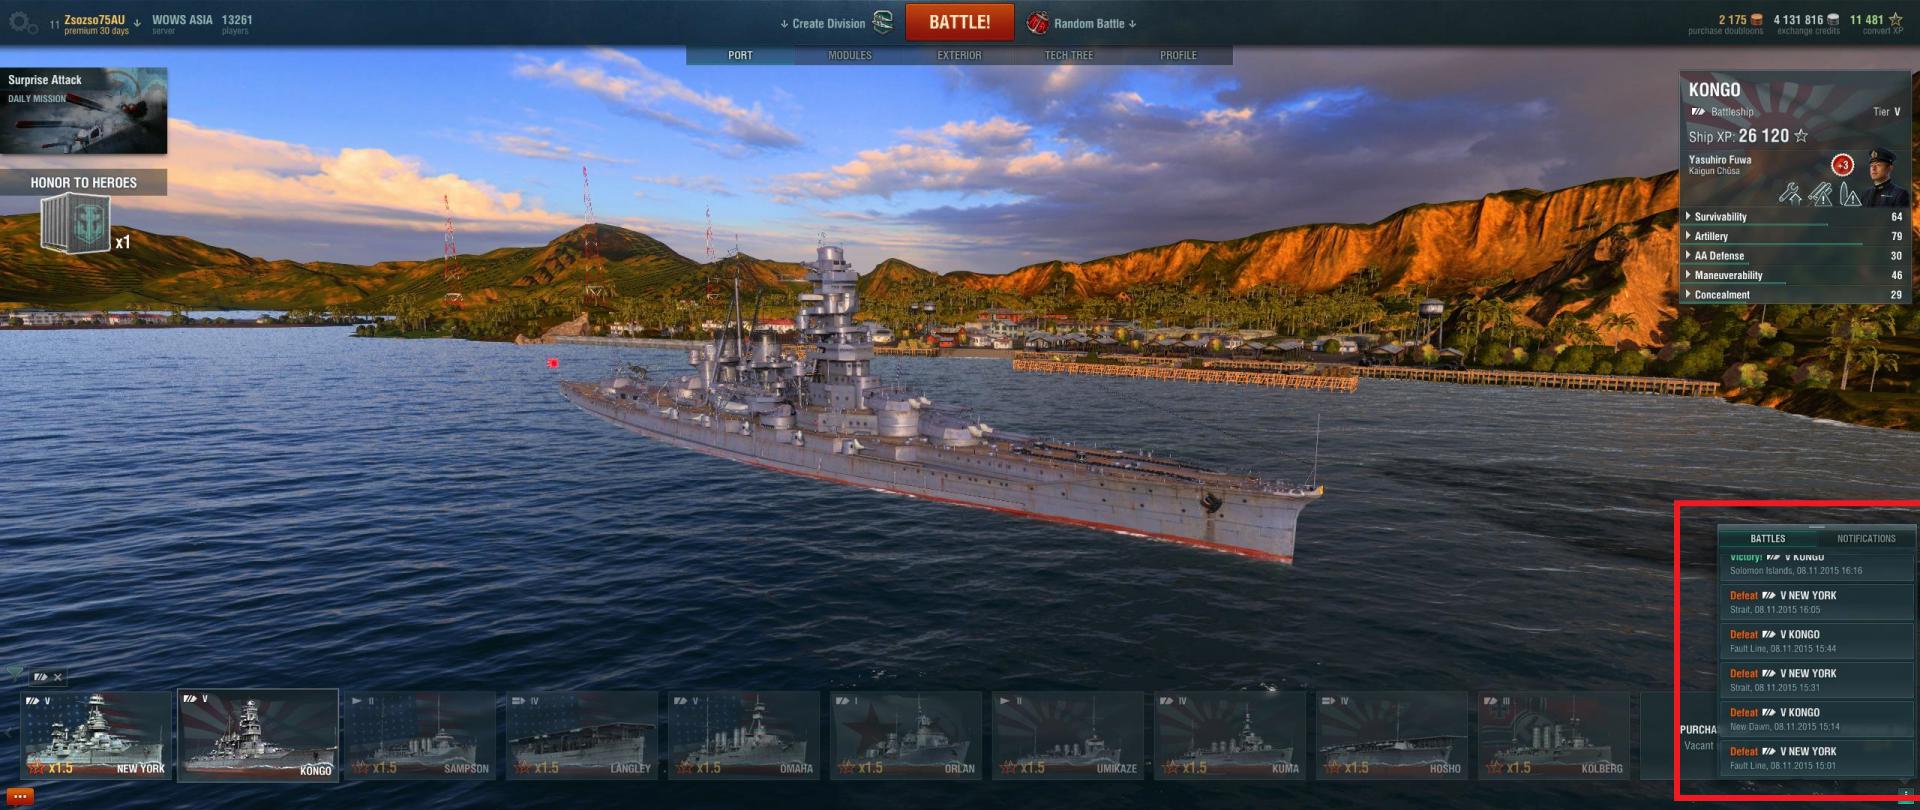Screen dimensions: 1920x810
Task: Expand the Survivability stats row
Action: tap(1795, 217)
